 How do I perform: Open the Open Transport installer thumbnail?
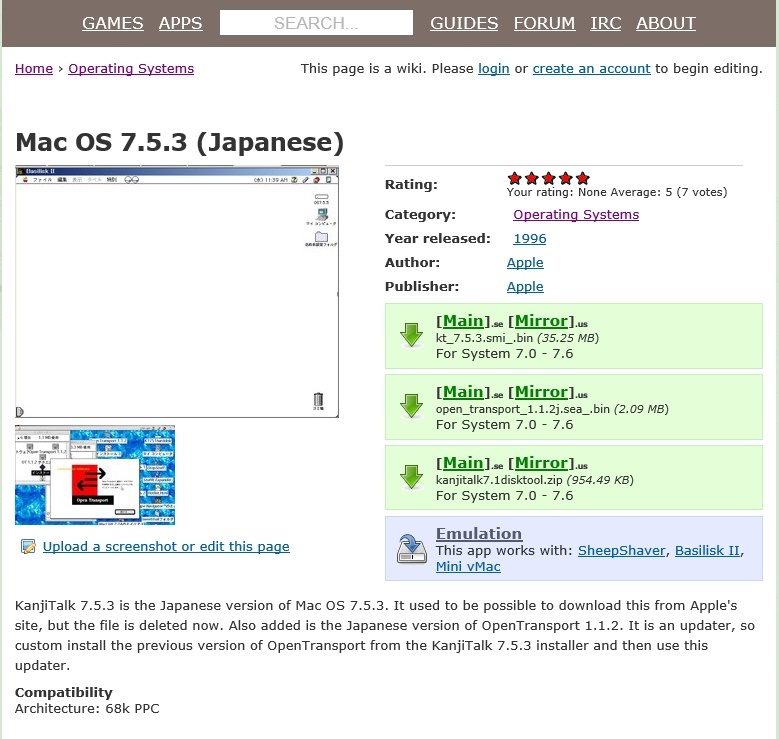[95, 475]
